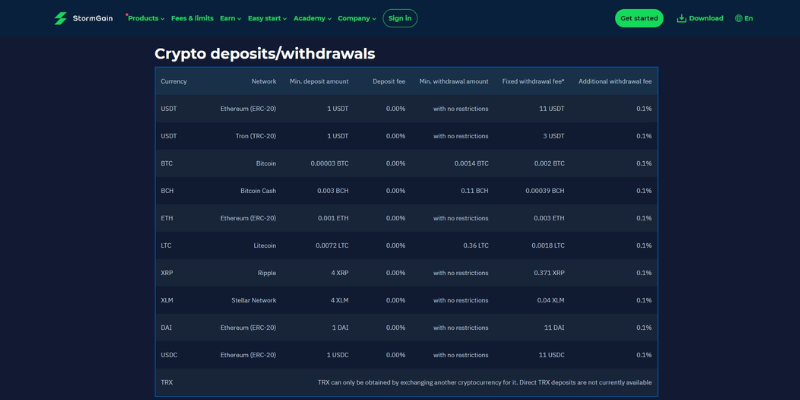Expand the Products dropdown menu
This screenshot has height=400, width=800.
pos(146,18)
